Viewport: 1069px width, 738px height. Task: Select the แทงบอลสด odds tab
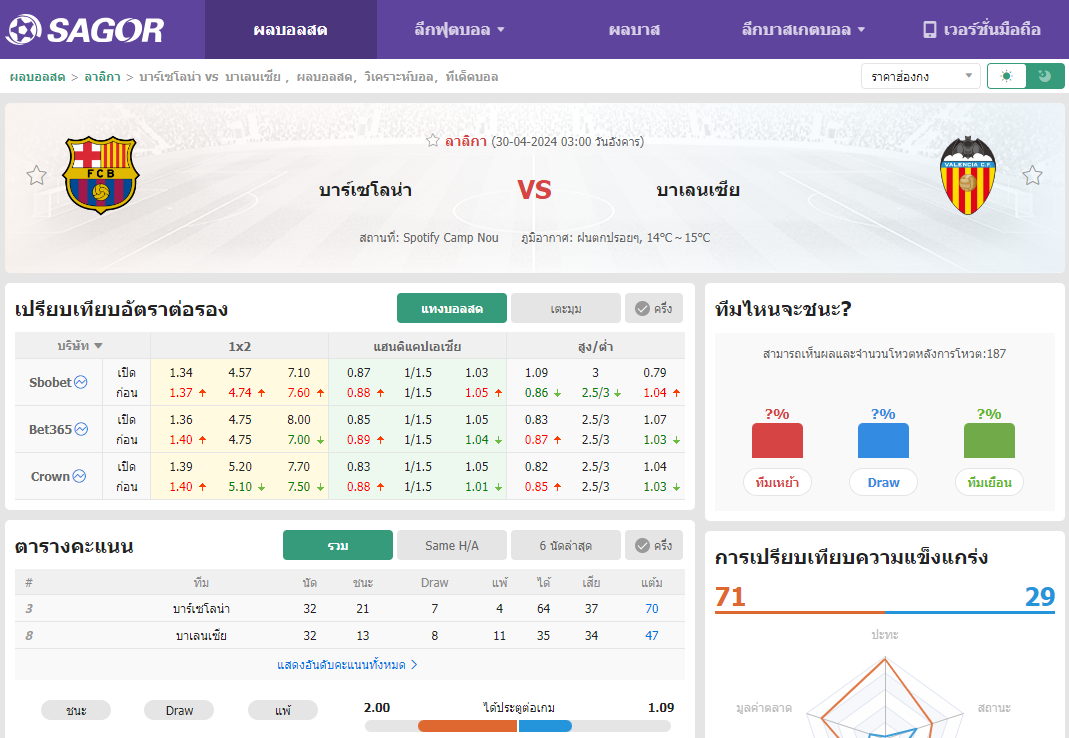tap(452, 308)
